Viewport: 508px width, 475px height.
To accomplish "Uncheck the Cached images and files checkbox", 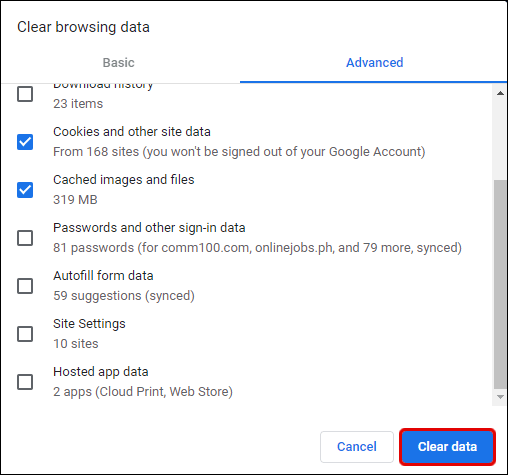I will tap(25, 190).
